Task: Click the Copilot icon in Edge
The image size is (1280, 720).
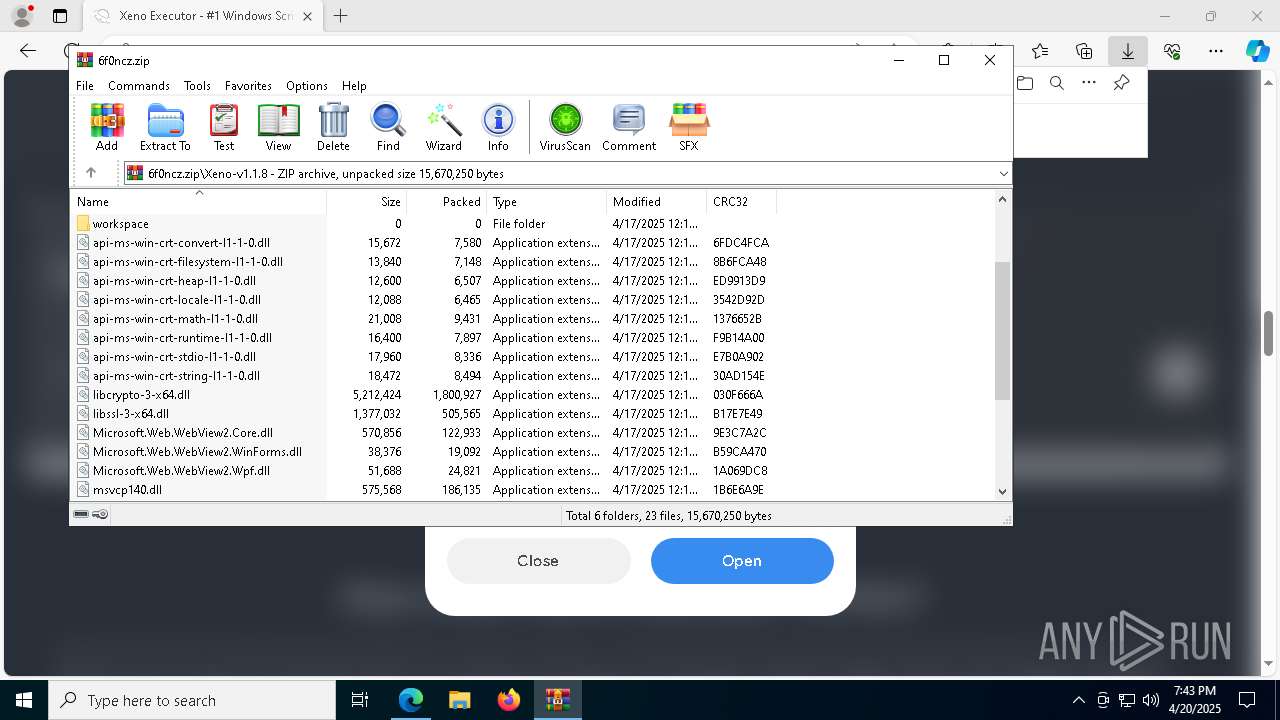Action: 1257,51
